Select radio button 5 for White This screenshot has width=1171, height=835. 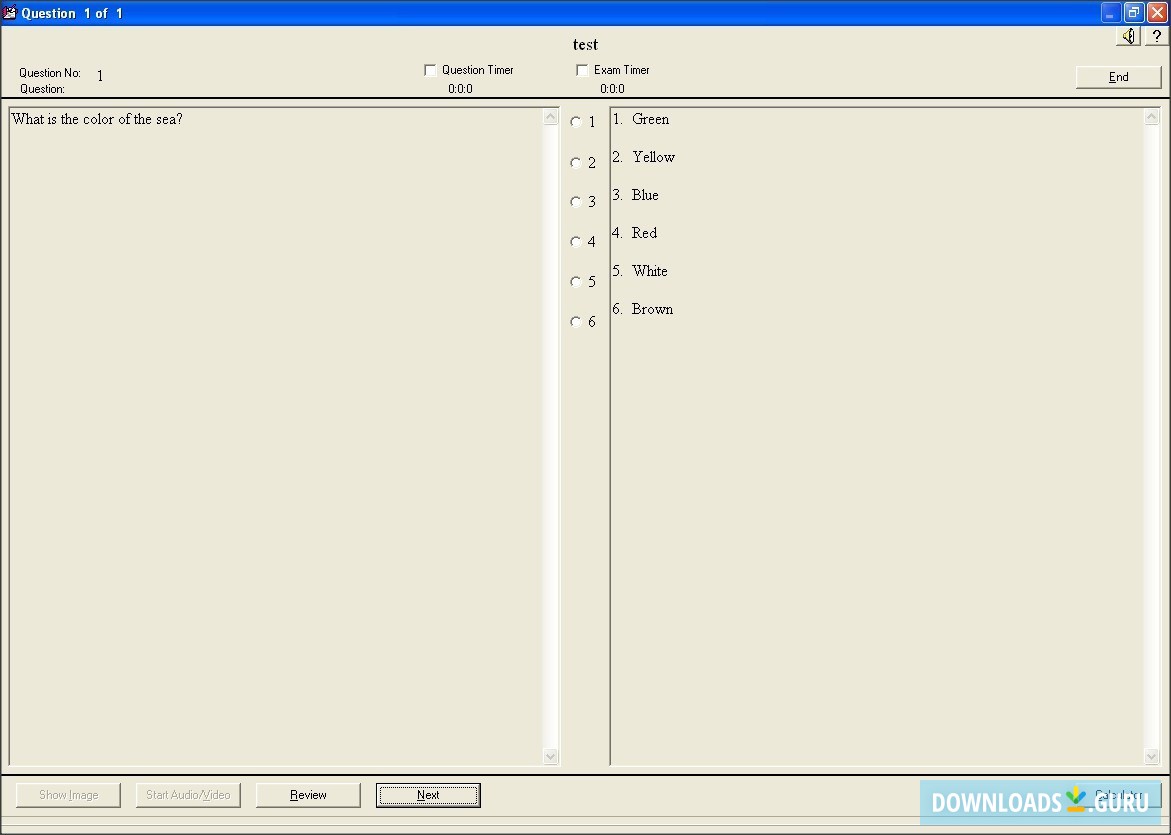576,281
